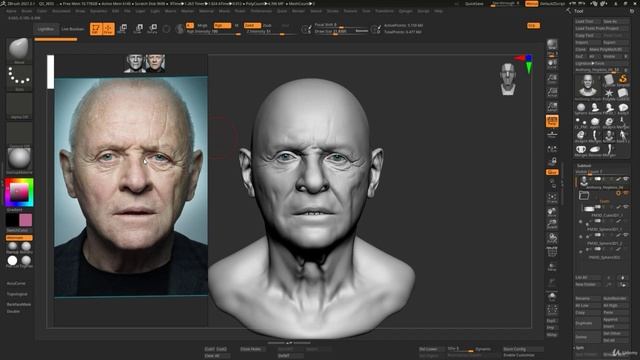
Task: Open the Brush menu
Action: point(27,11)
